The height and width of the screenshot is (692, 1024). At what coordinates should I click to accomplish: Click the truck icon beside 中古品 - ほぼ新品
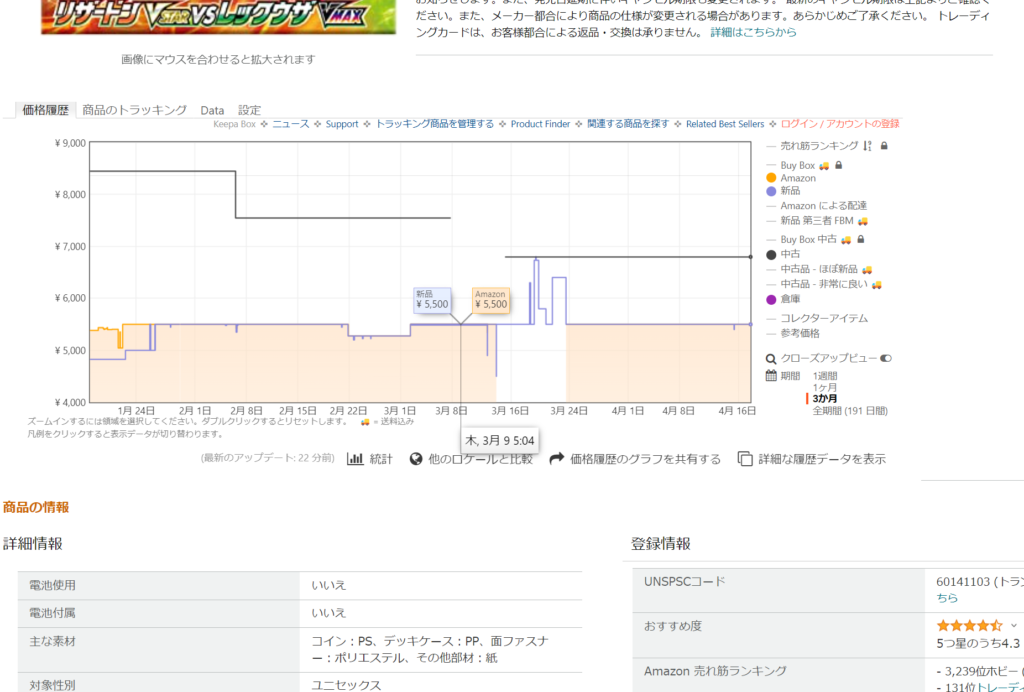coord(867,269)
